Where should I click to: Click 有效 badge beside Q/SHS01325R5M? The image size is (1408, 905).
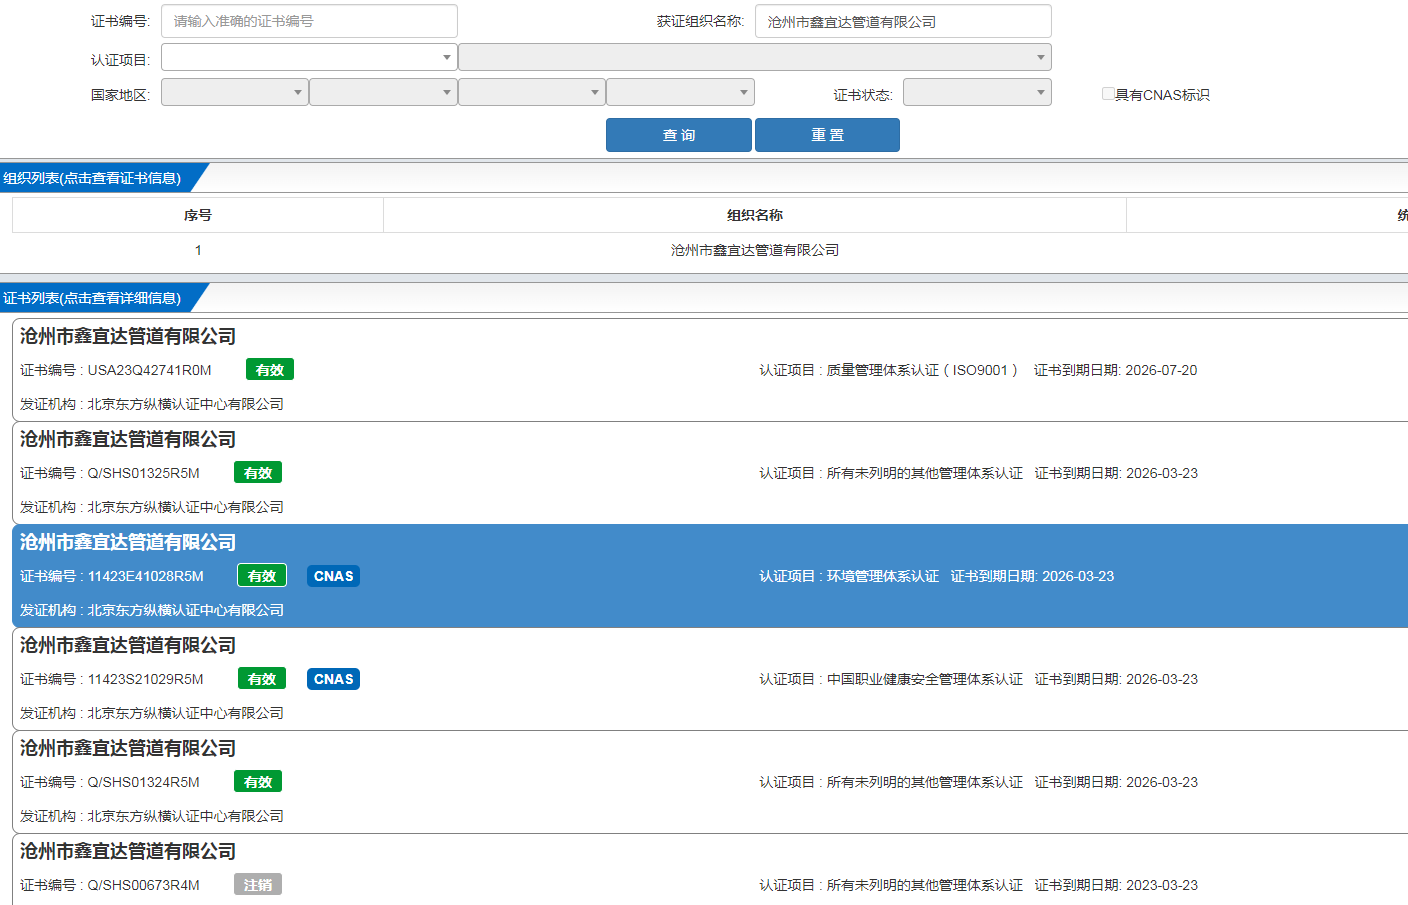(258, 473)
